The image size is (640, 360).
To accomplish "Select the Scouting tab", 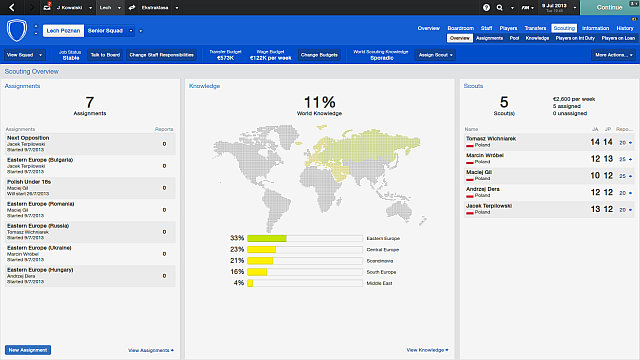I will coord(564,28).
